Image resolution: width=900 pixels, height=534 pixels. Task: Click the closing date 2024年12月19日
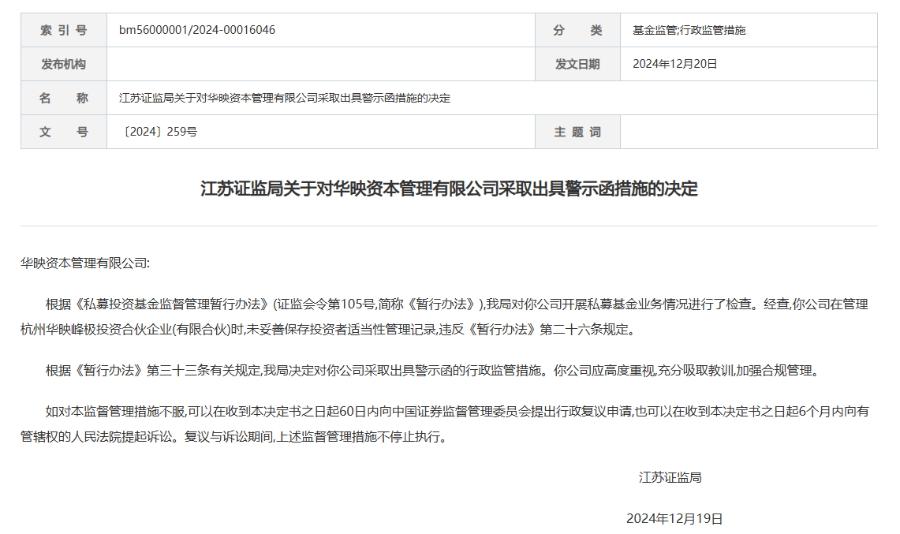(x=674, y=518)
